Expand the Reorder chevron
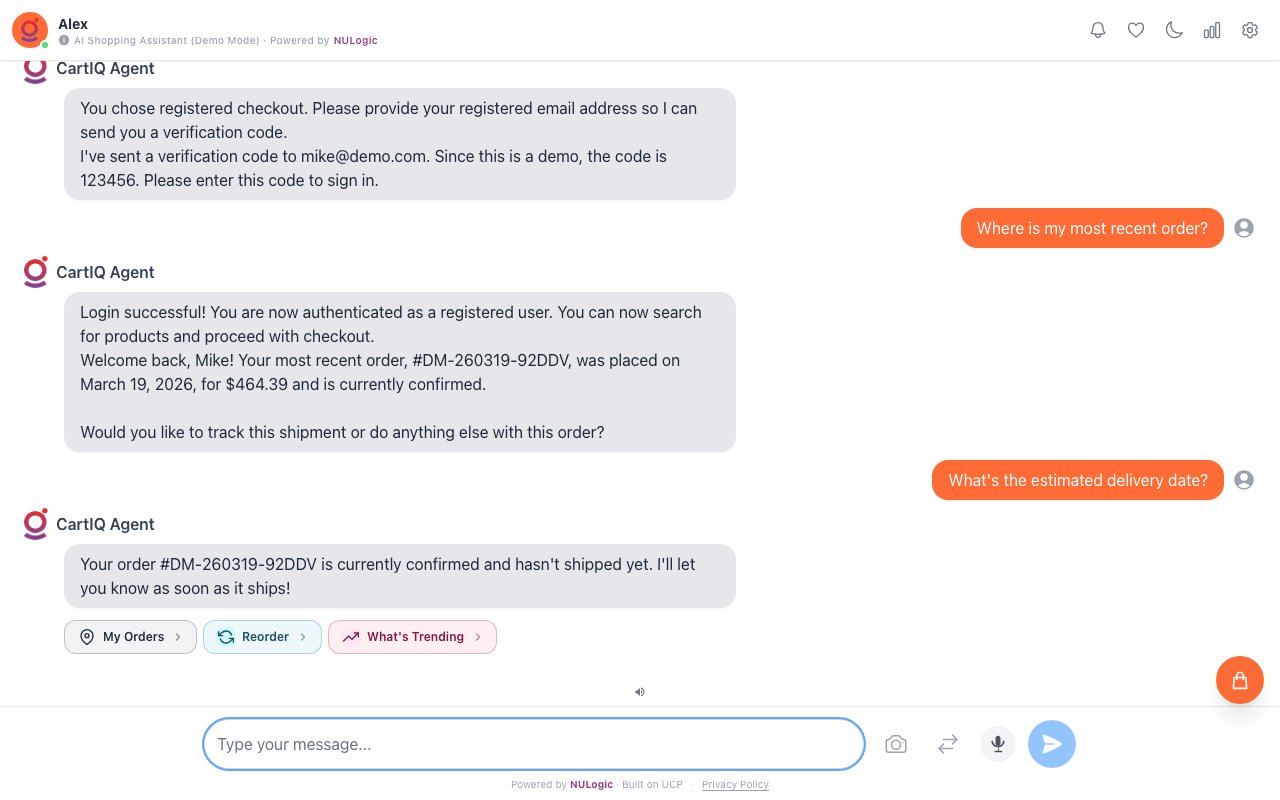 302,637
